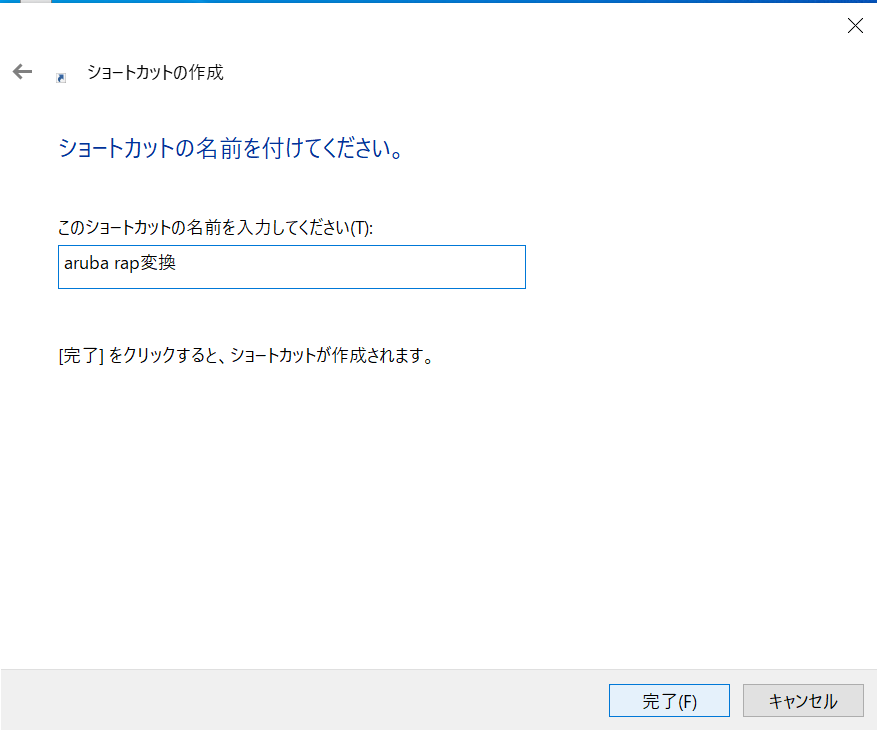Click the instruction text starting with [完了]

(246, 355)
